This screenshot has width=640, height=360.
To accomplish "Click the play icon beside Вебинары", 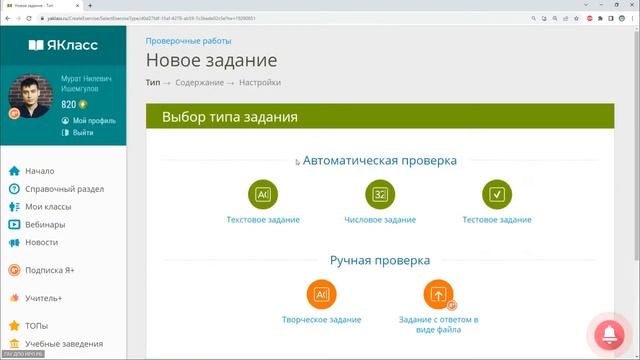I will coord(14,224).
